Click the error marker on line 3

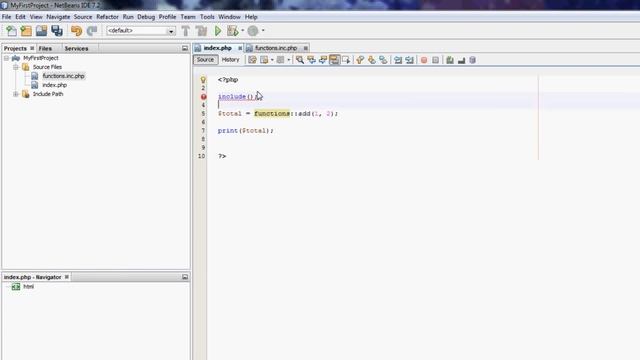(x=203, y=97)
